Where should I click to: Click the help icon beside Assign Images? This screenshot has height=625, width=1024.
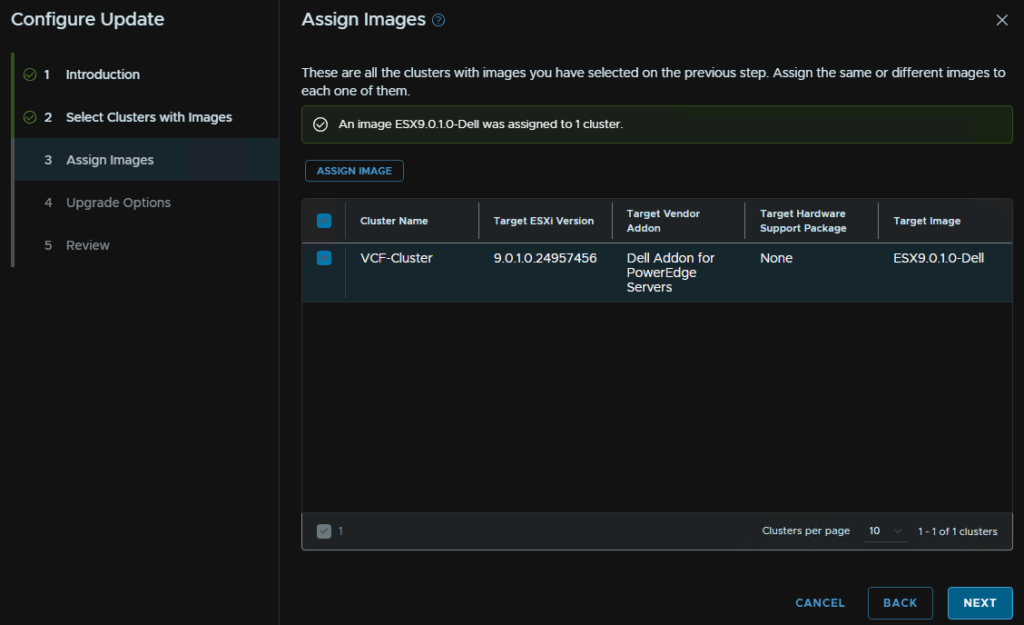click(x=438, y=20)
